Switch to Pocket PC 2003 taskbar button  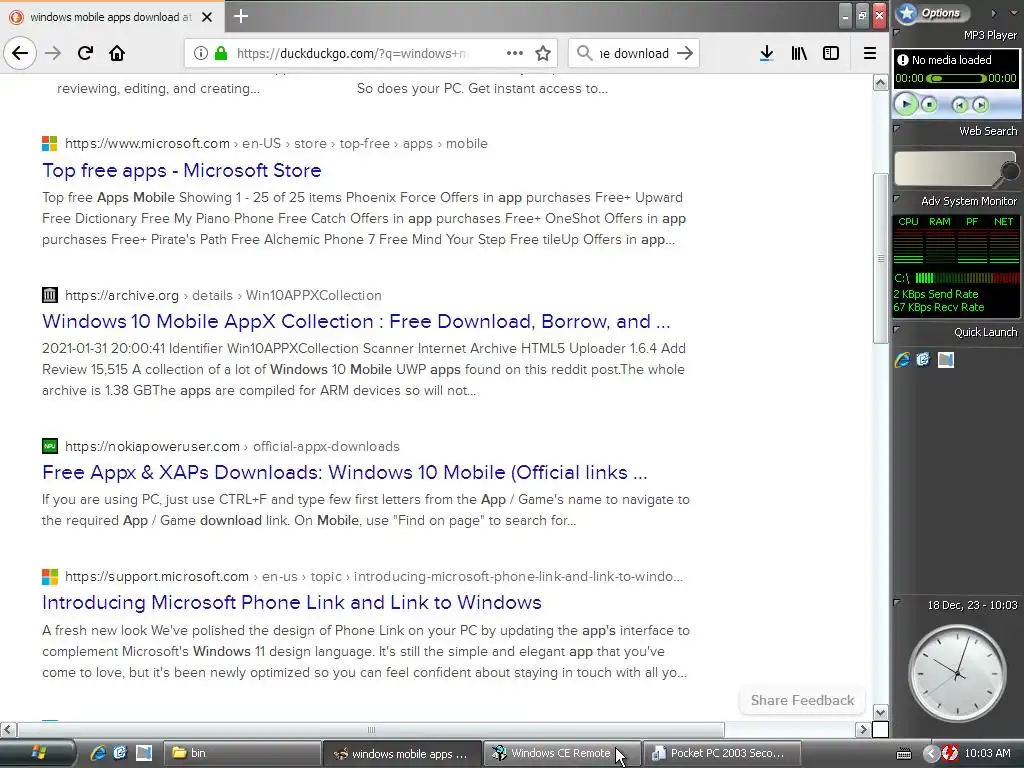[722, 753]
